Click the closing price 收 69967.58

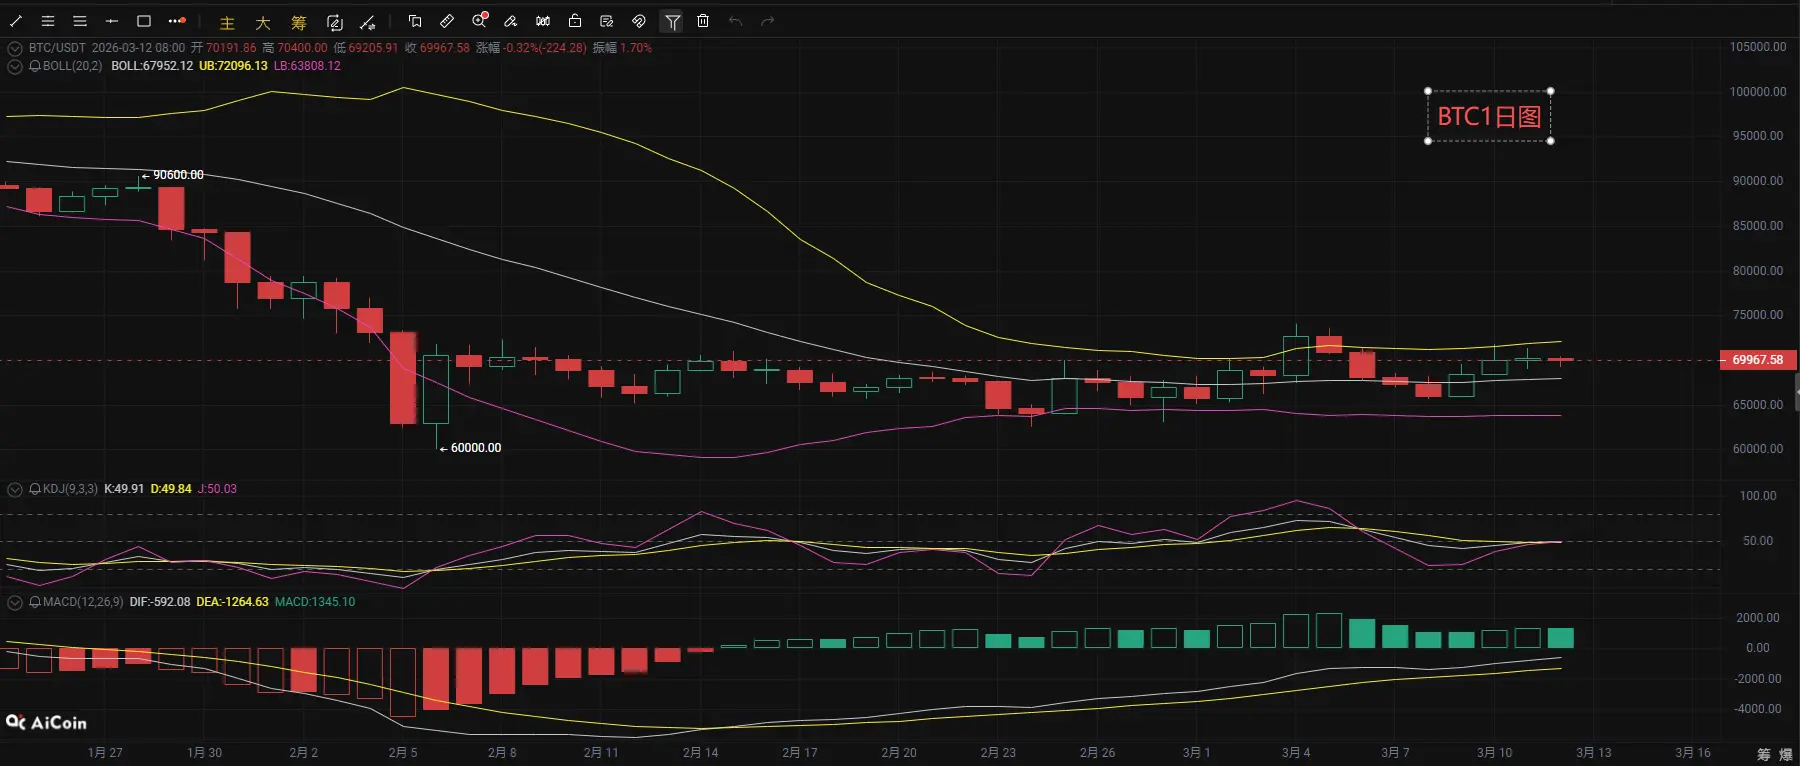point(437,48)
